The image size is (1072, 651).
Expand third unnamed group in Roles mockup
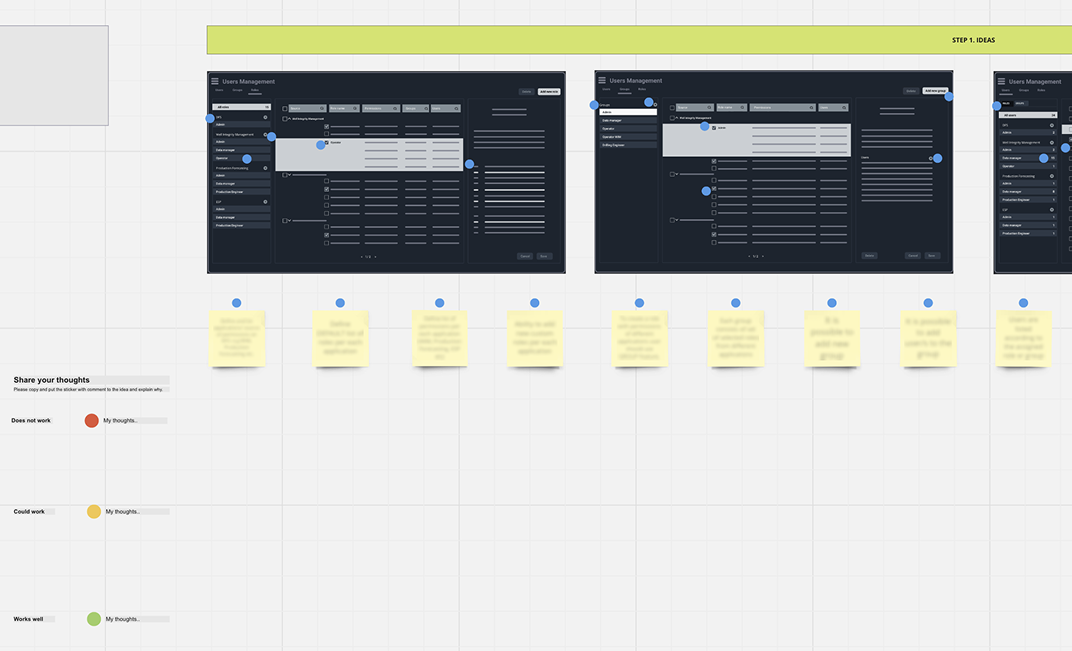tap(289, 220)
